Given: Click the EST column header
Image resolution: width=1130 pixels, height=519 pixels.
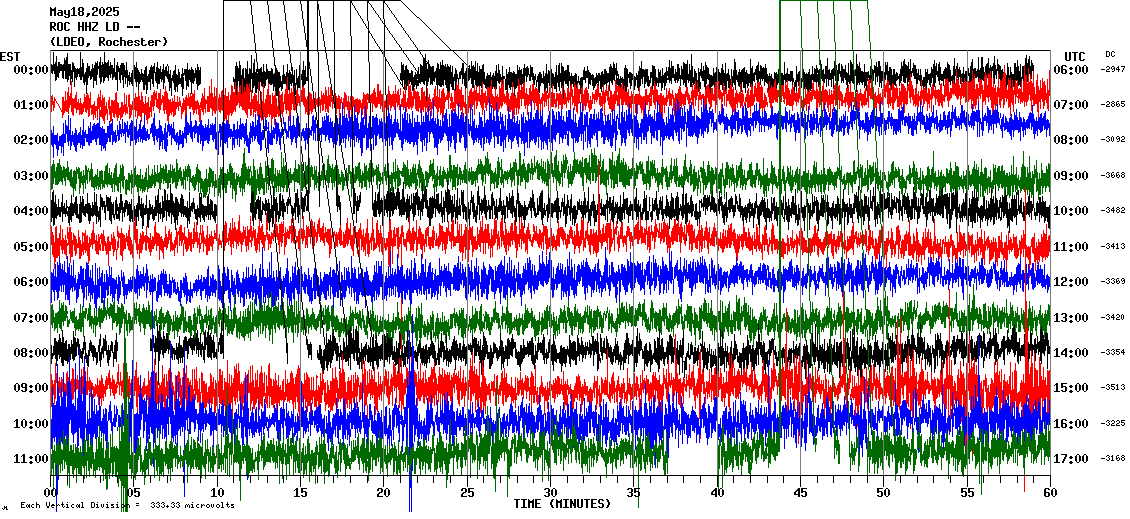Looking at the screenshot, I should click(10, 56).
